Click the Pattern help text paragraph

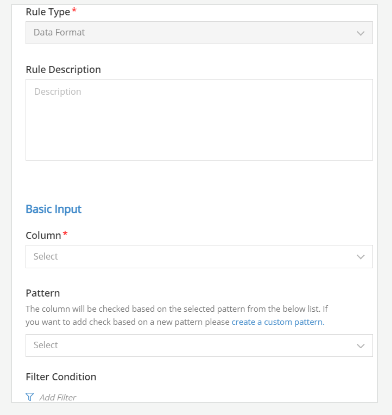(177, 315)
